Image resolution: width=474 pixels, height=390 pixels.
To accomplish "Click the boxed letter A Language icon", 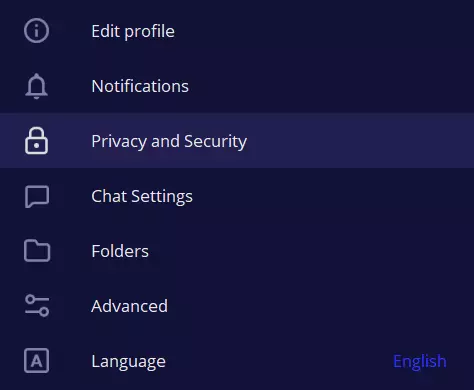I will [x=36, y=361].
